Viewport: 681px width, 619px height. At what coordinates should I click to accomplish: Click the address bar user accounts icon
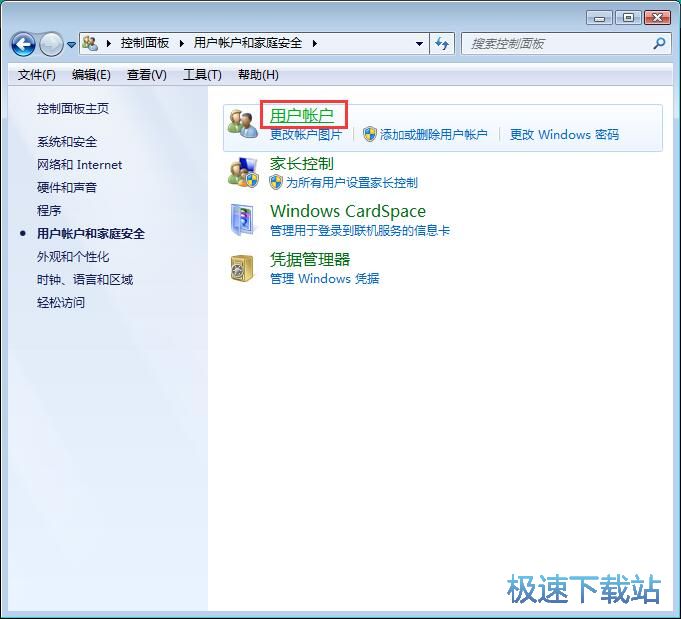pyautogui.click(x=90, y=43)
